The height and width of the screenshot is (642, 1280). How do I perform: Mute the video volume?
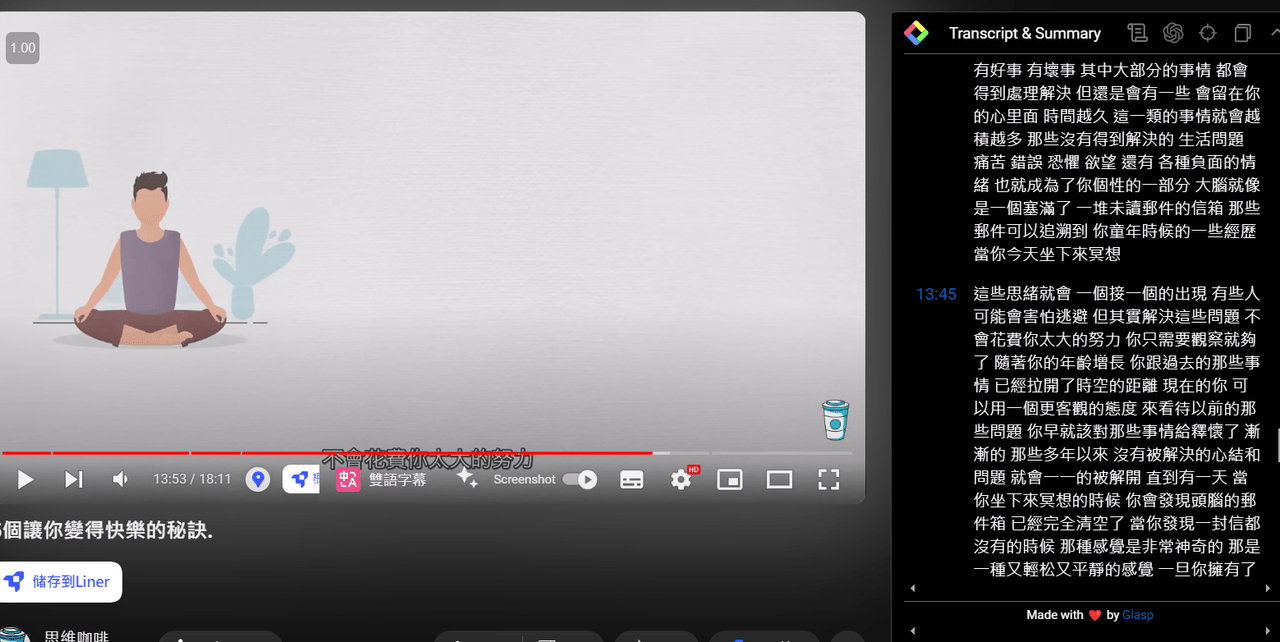click(120, 480)
